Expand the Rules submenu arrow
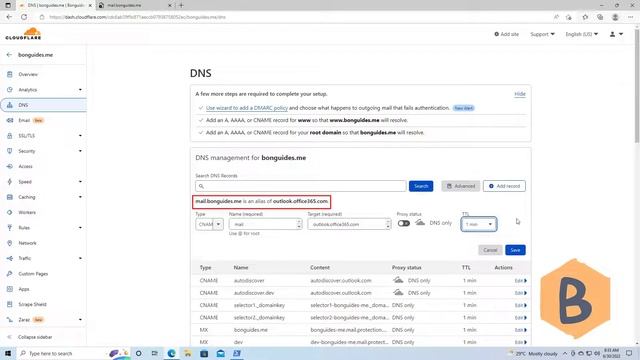 click(80, 228)
